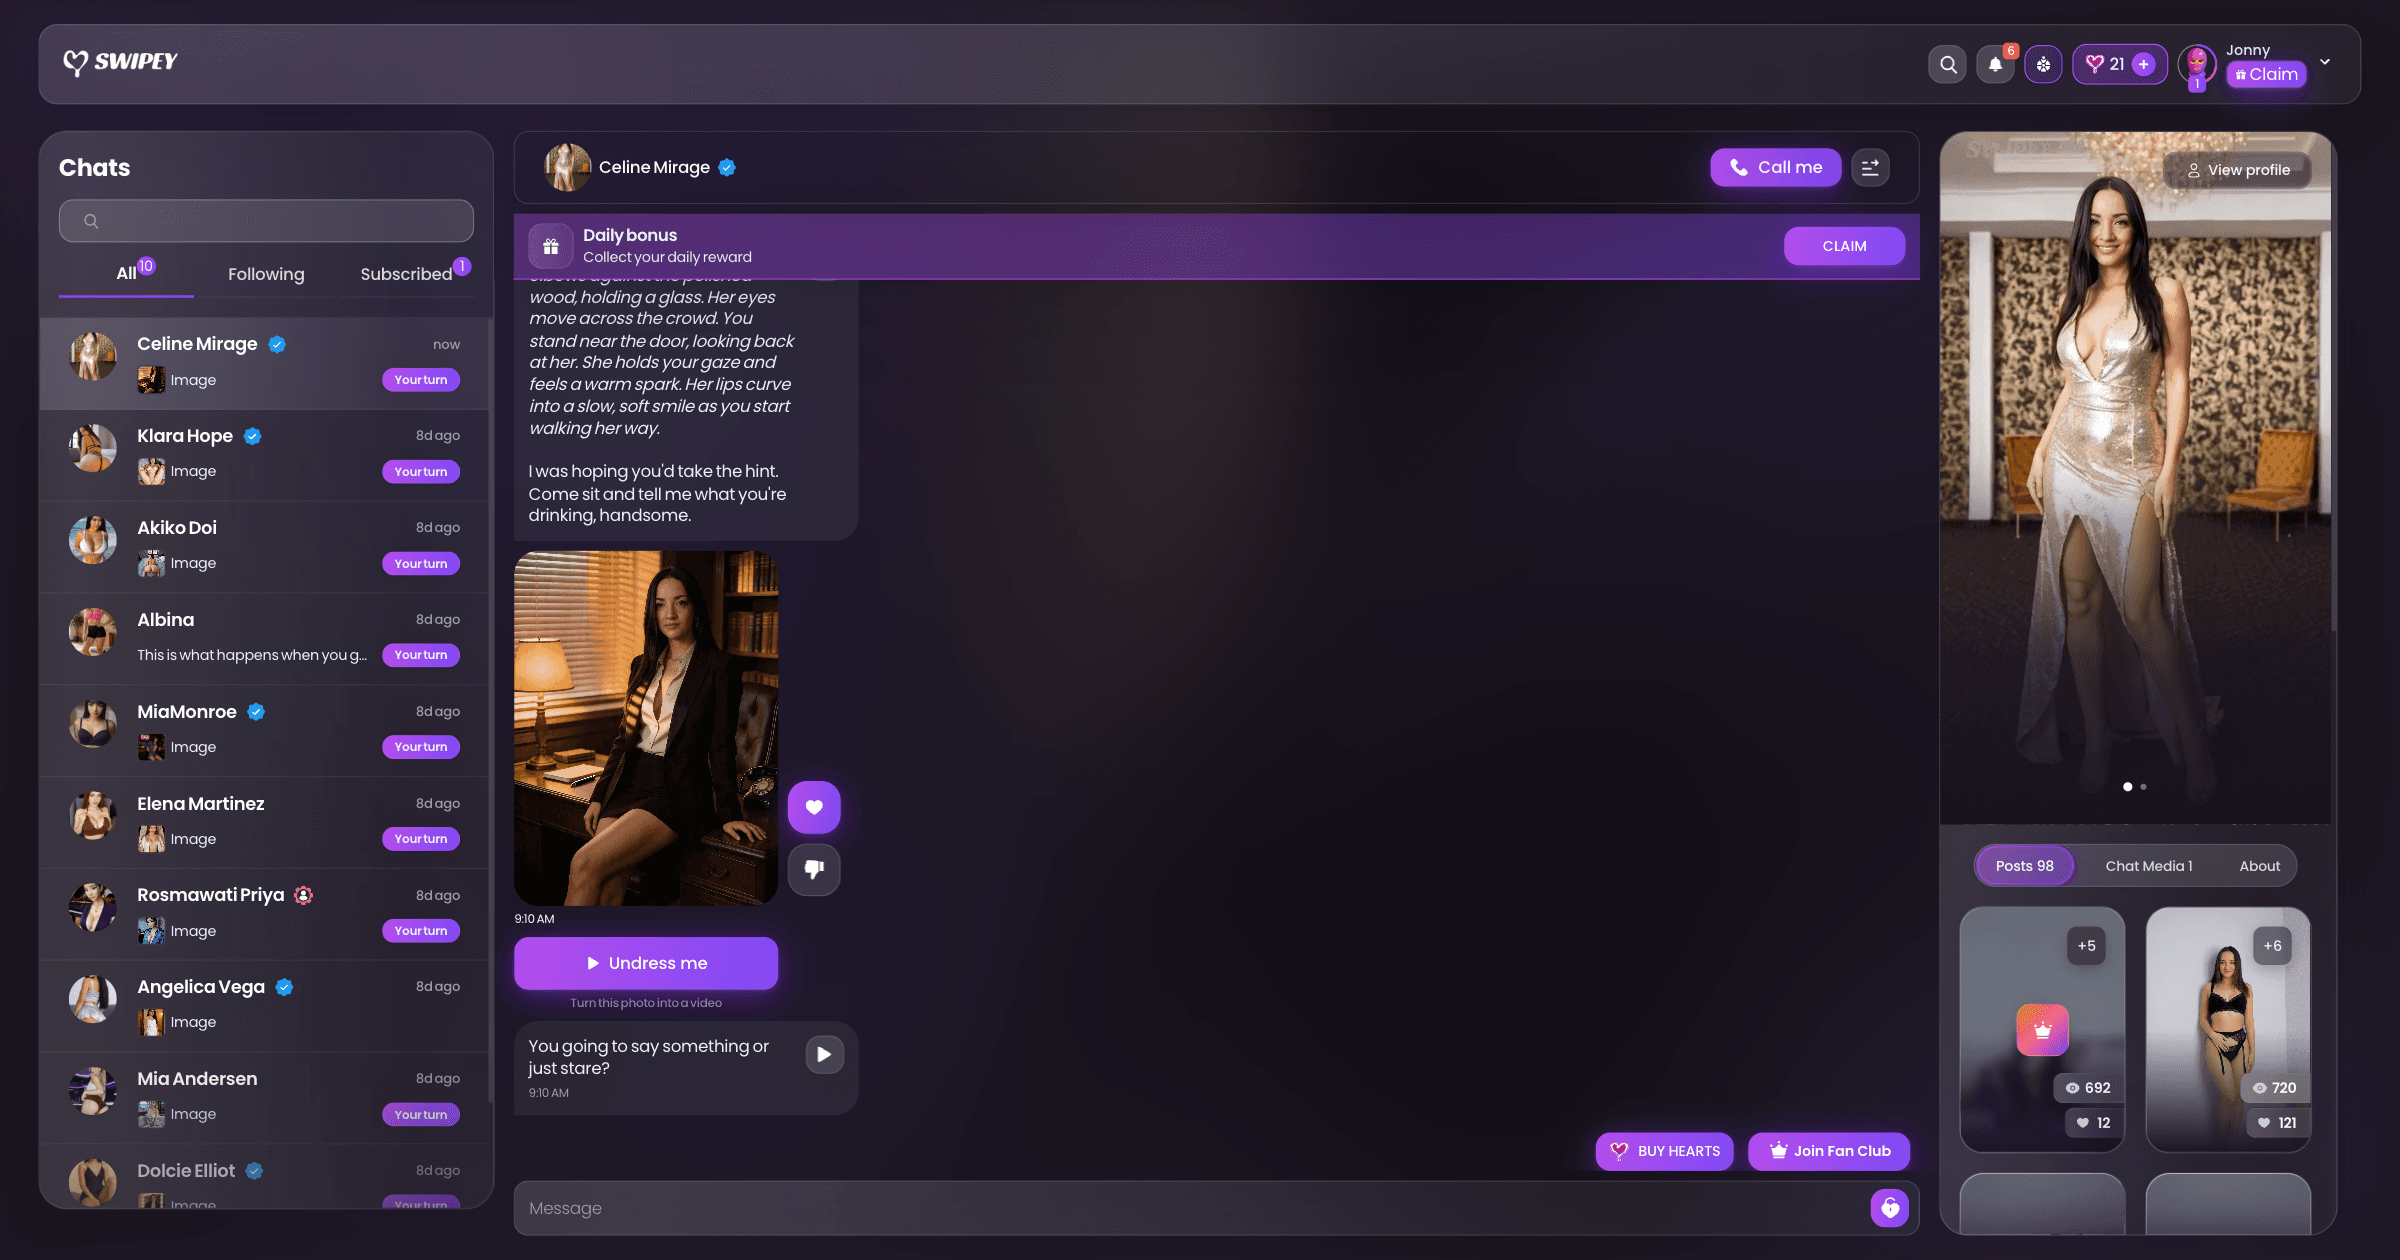Play the voice message audio
2400x1260 pixels.
click(824, 1054)
